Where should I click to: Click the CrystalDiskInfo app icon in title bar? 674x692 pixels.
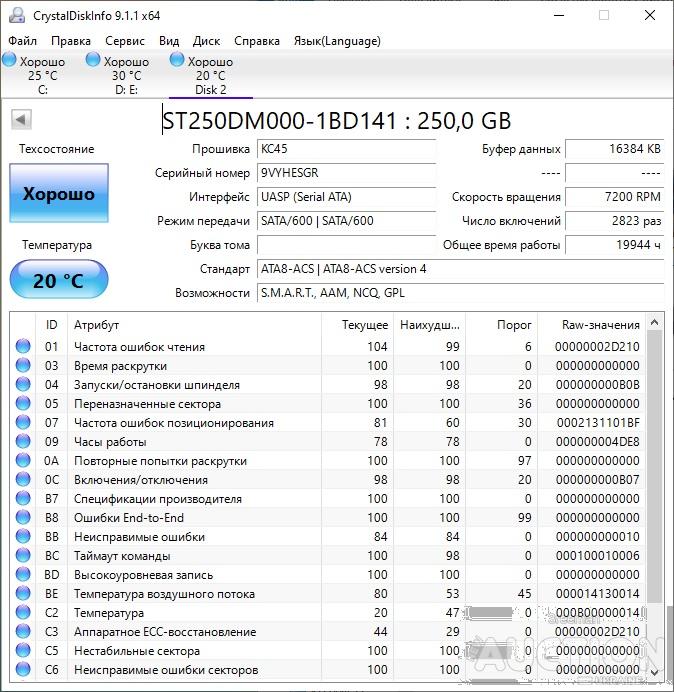[x=17, y=15]
